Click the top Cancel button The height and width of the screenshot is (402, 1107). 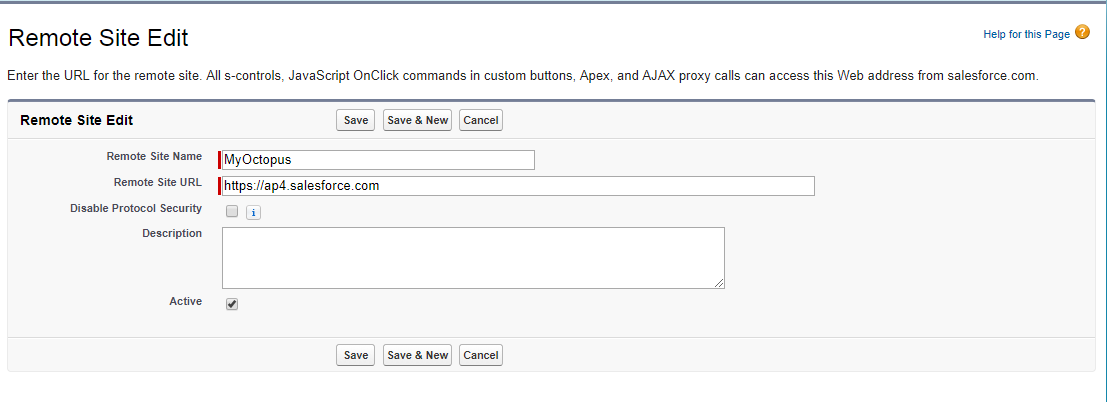click(x=481, y=120)
